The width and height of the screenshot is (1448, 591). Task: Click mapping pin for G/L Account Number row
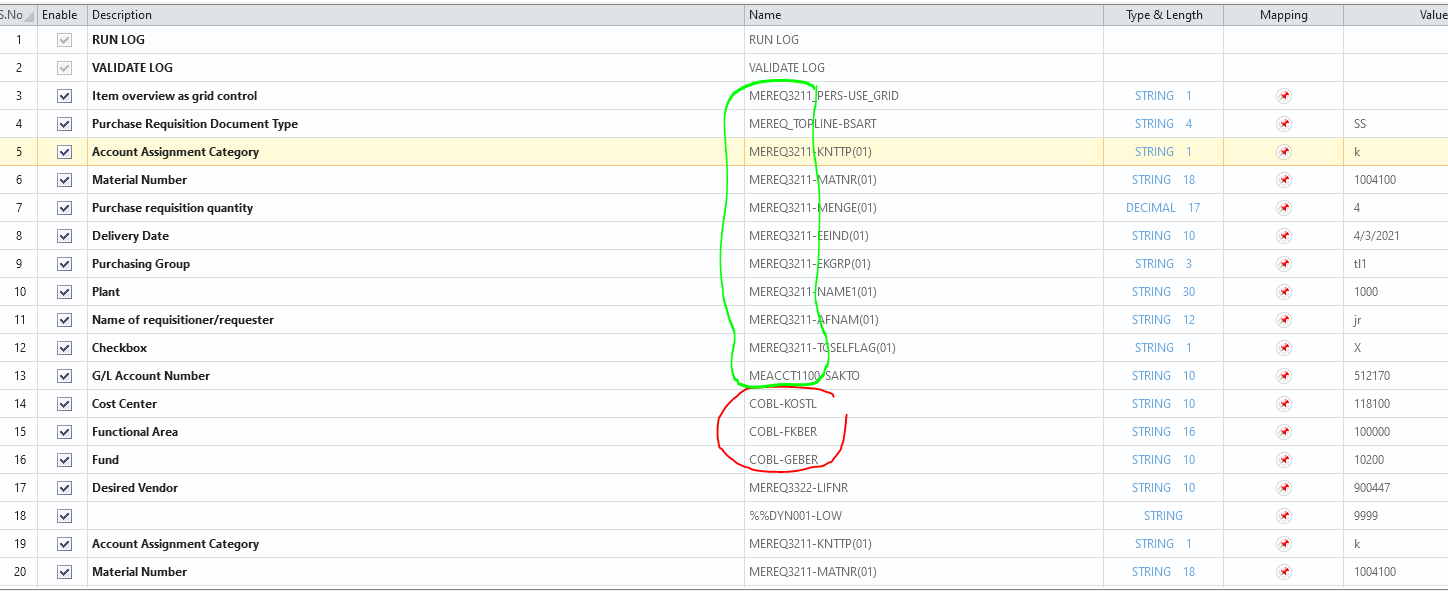(x=1284, y=376)
